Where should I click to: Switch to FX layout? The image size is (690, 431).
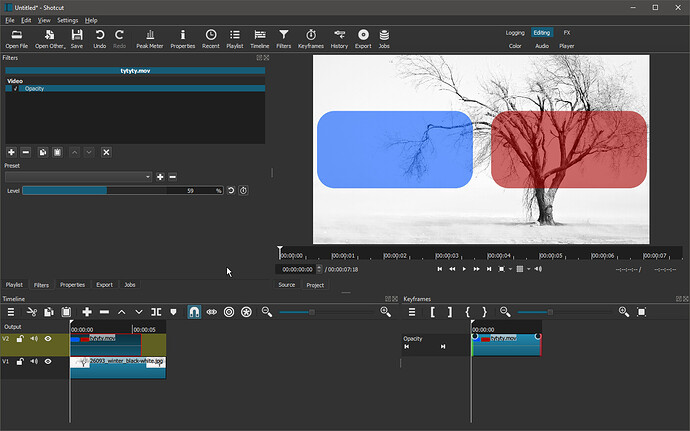point(567,33)
